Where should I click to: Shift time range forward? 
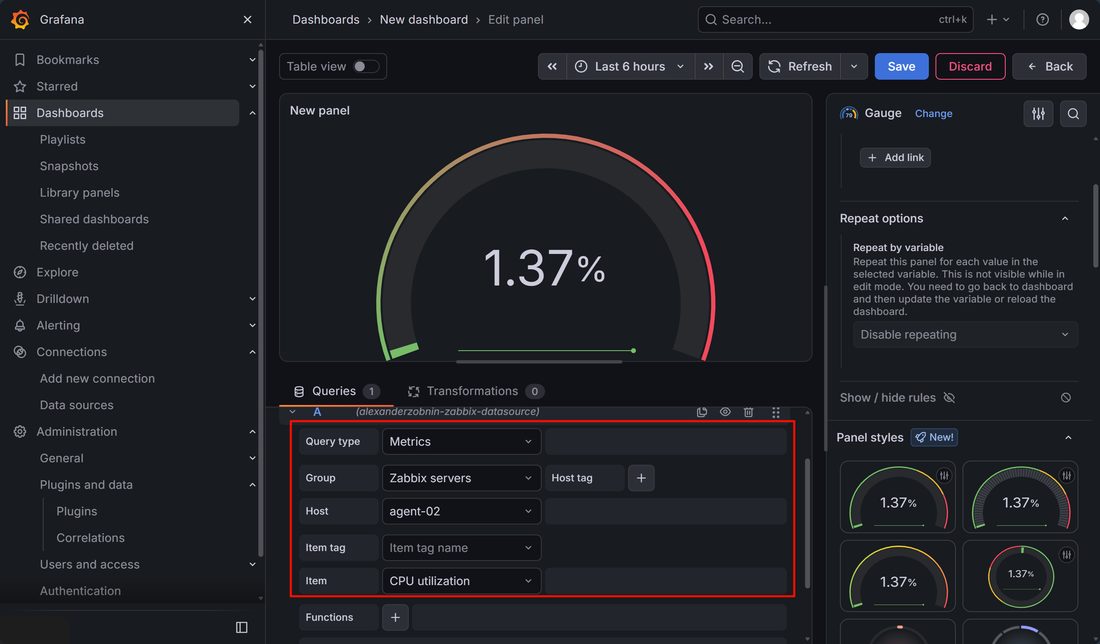tap(709, 66)
